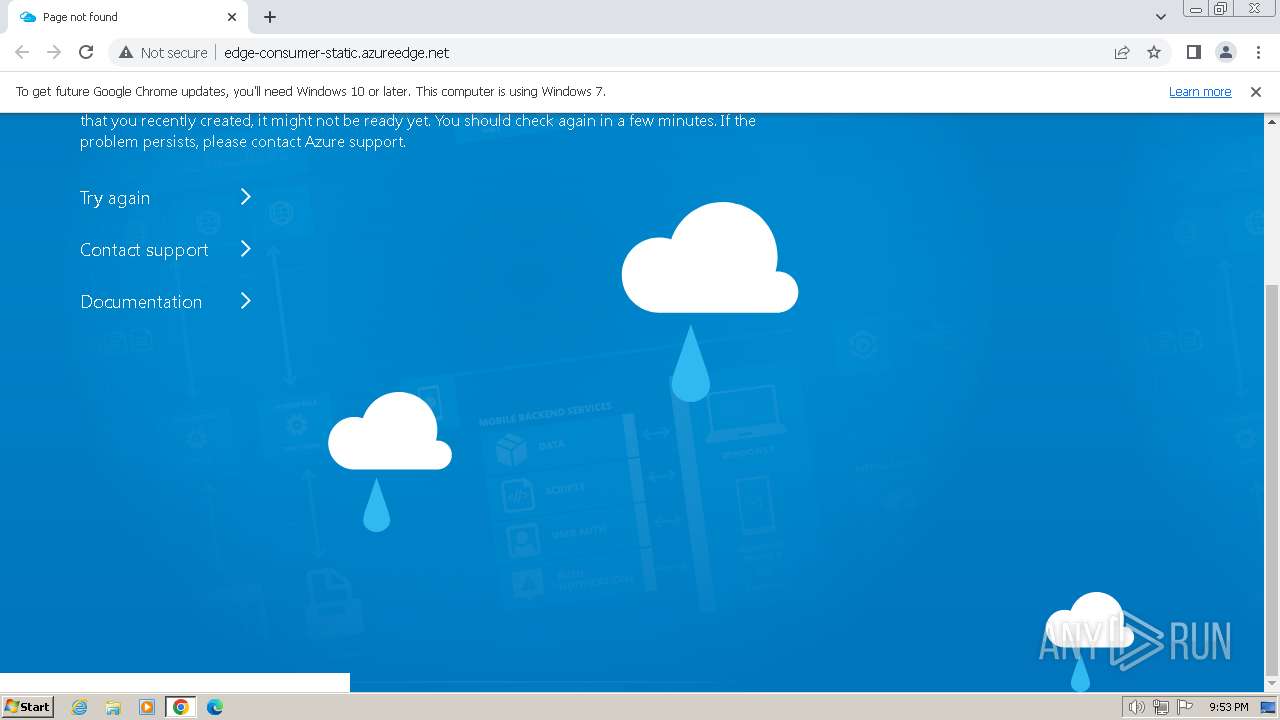Click the Show desktop button
The height and width of the screenshot is (720, 1280).
point(1269,707)
